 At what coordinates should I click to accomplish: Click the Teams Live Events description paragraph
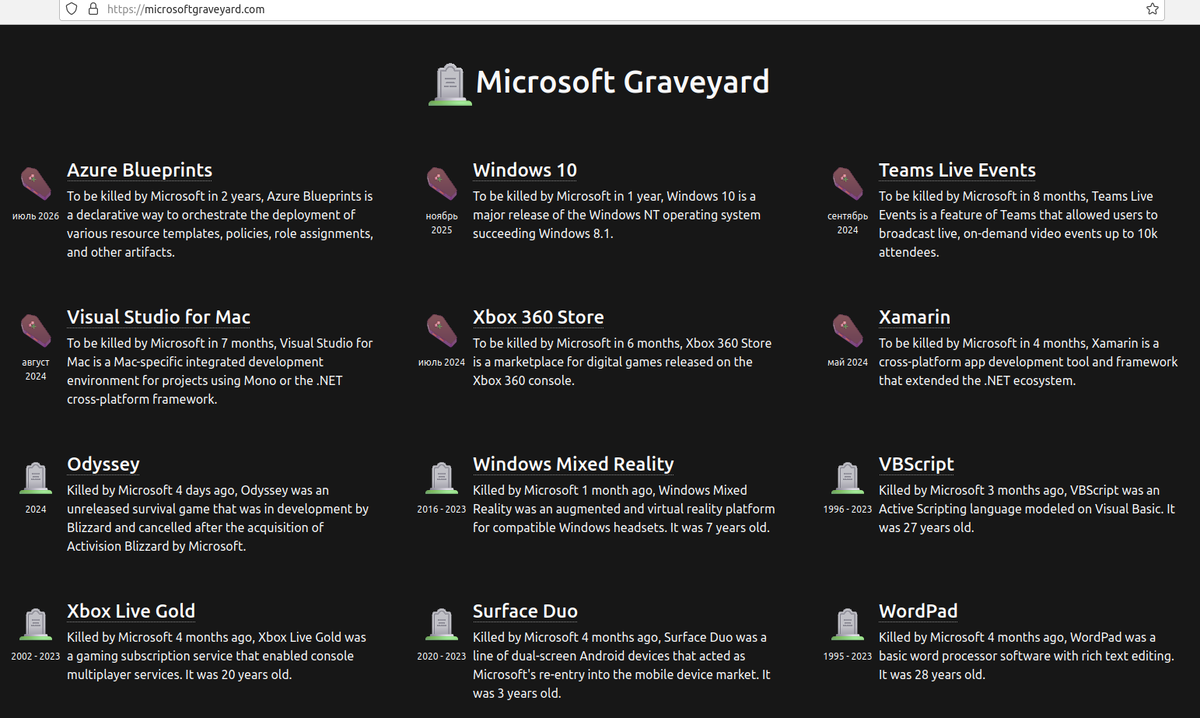click(x=1018, y=225)
